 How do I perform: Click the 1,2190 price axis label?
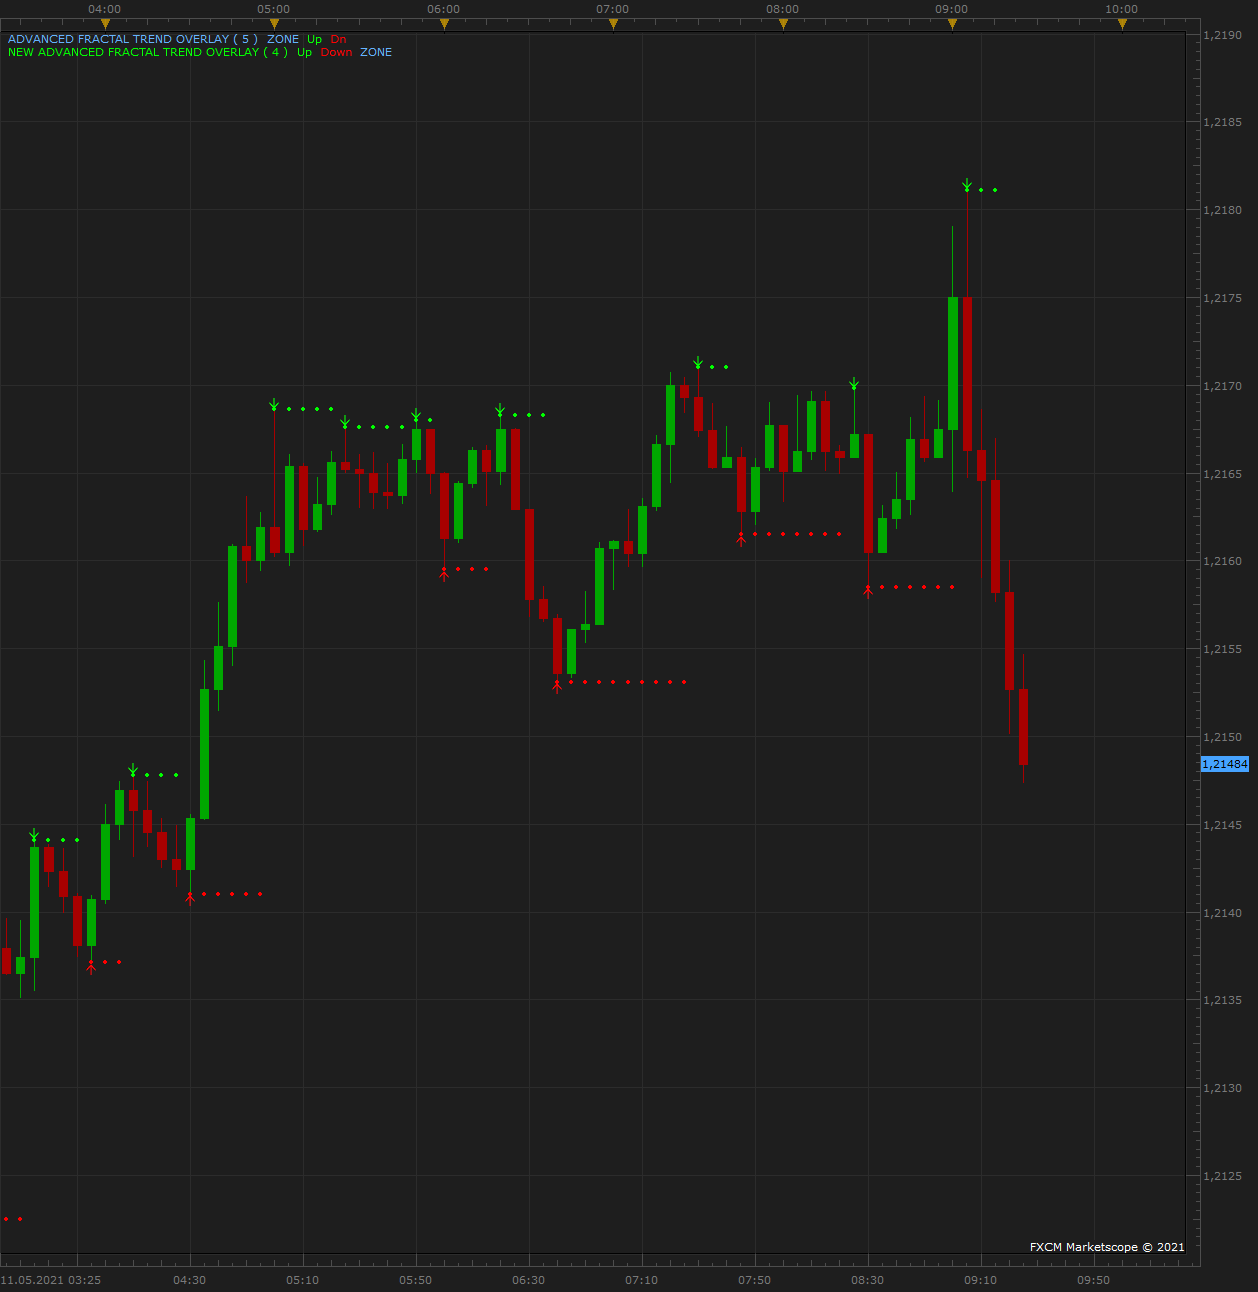(x=1222, y=35)
